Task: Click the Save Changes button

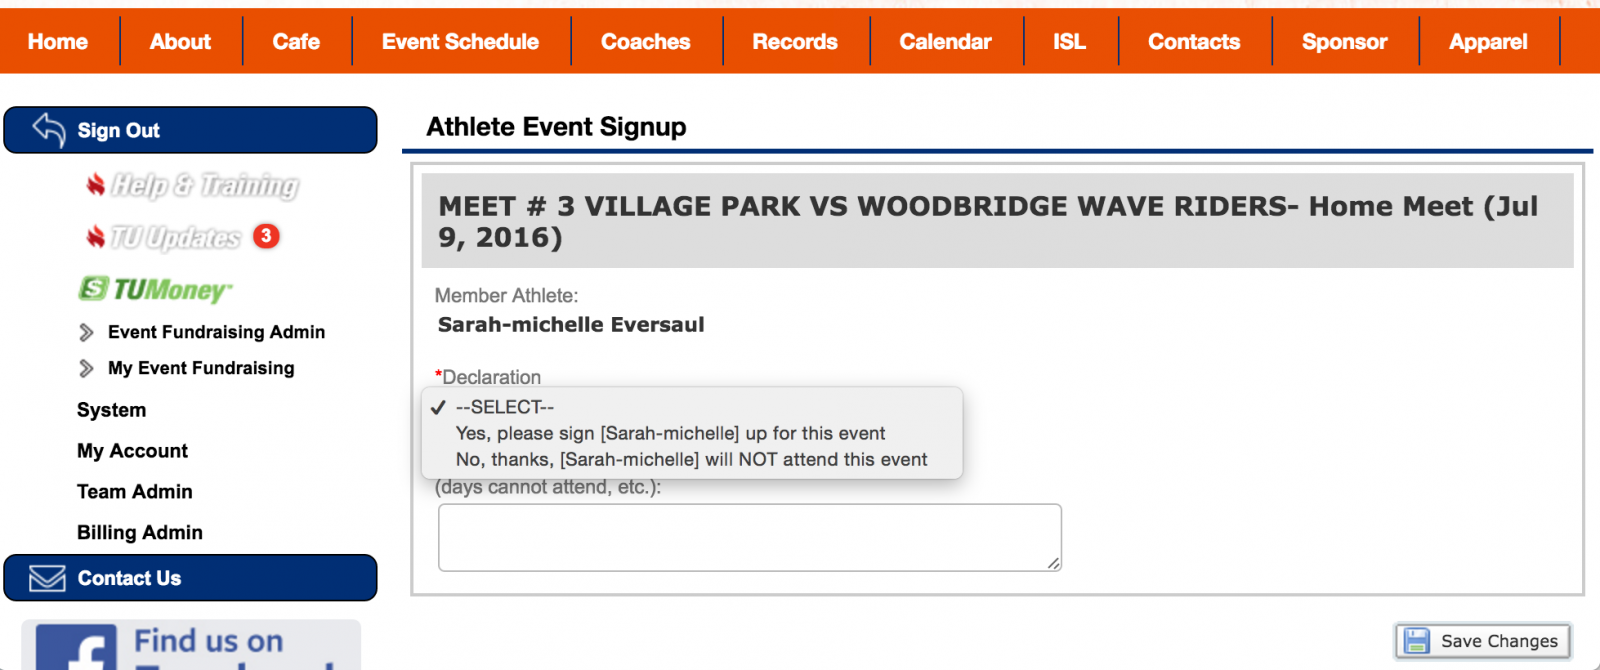Action: (1483, 641)
